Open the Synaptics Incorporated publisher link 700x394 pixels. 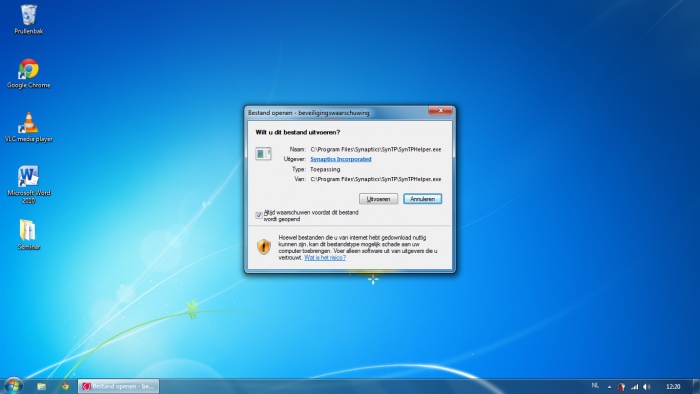point(341,159)
